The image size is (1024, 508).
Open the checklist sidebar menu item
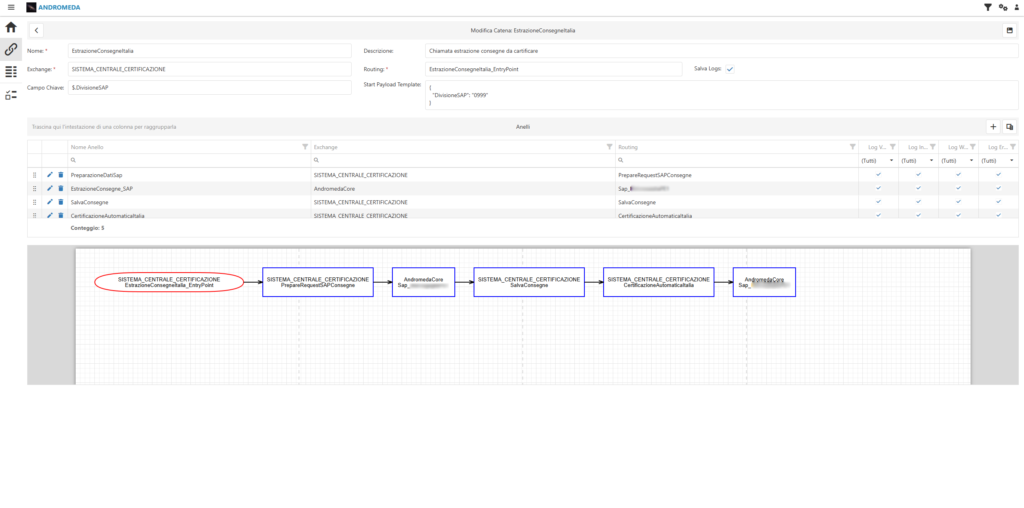[x=10, y=95]
